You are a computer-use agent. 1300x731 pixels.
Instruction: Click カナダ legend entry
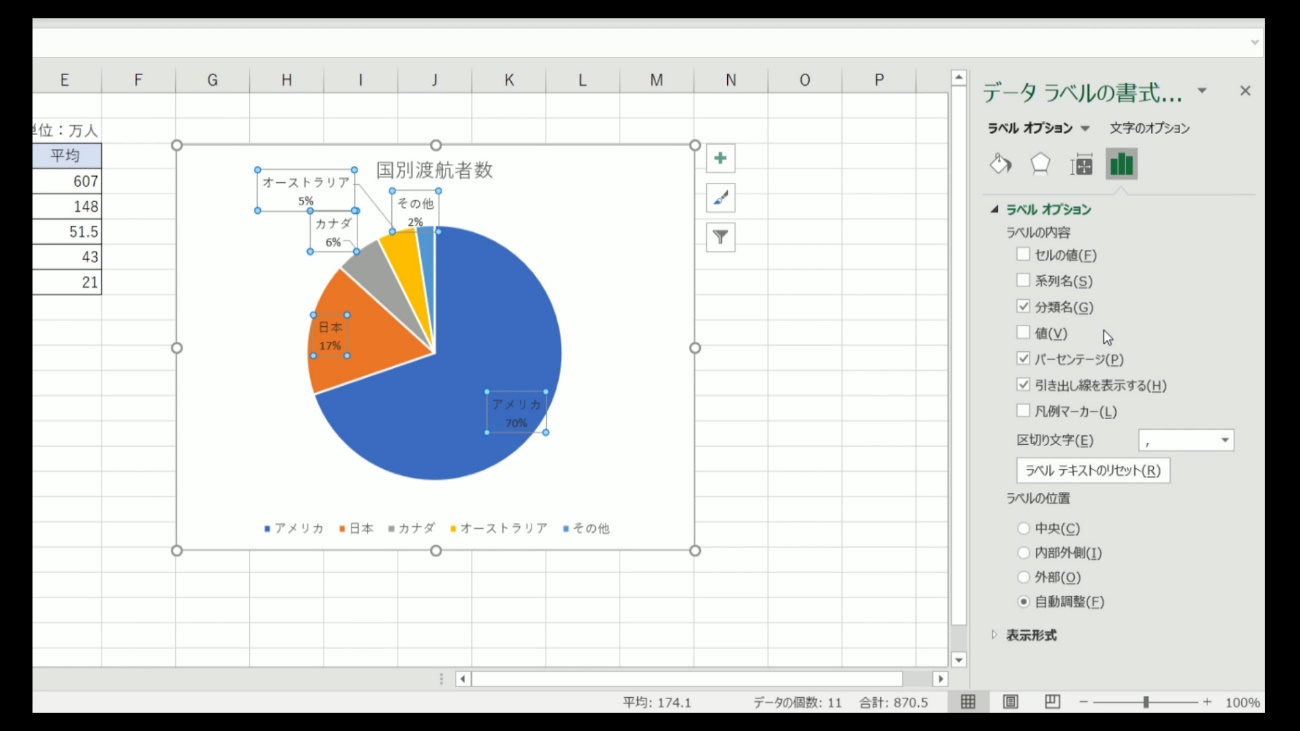(x=411, y=528)
